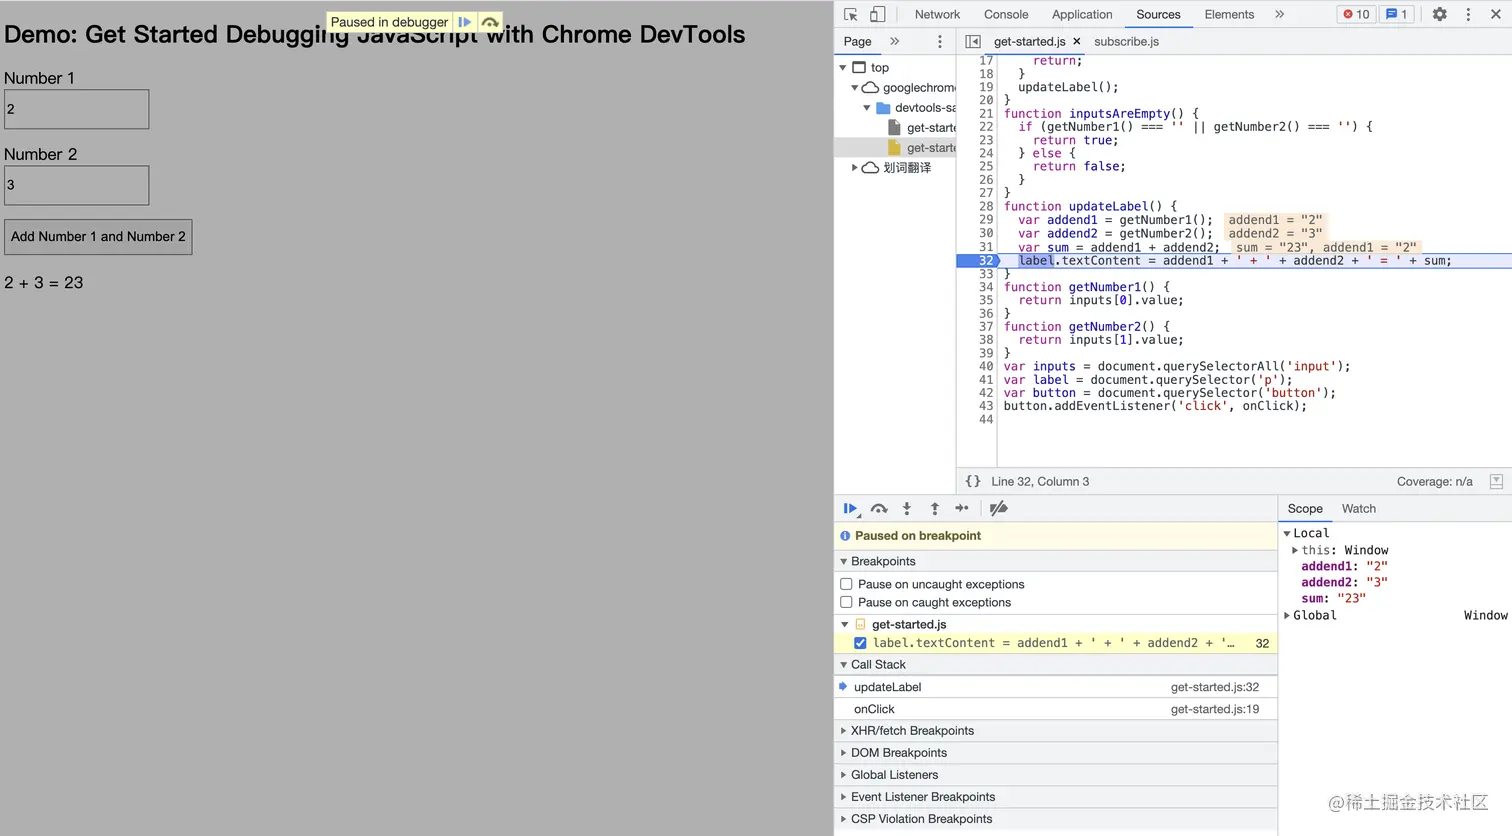The height and width of the screenshot is (836, 1512).
Task: Select the Sources tab
Action: coord(1158,14)
